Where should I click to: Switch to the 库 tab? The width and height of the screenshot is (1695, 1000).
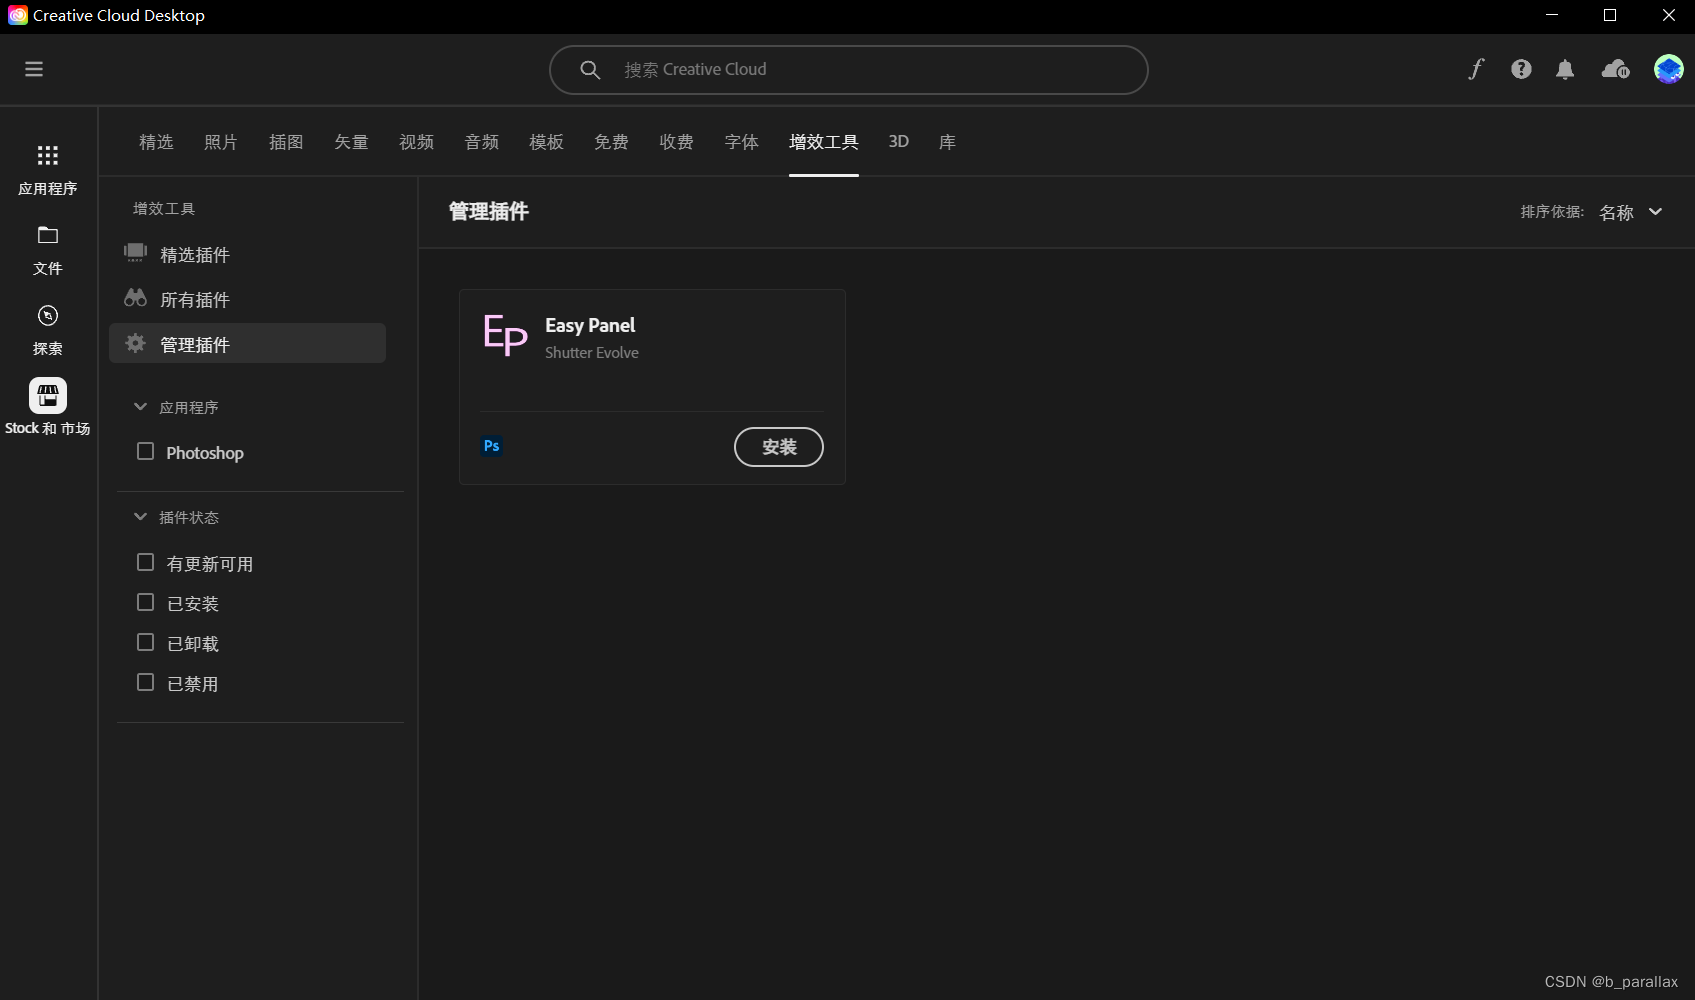(947, 142)
